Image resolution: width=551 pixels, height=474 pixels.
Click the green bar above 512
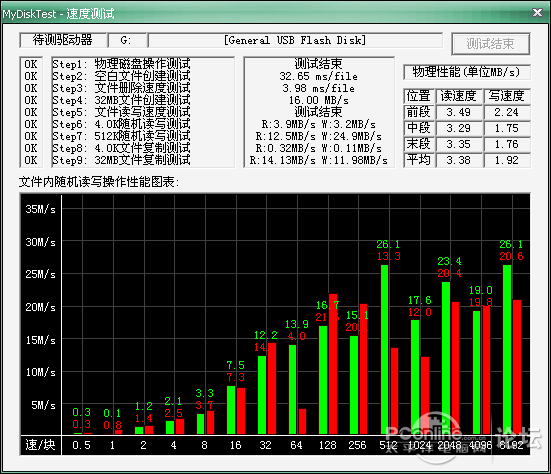tap(385, 350)
